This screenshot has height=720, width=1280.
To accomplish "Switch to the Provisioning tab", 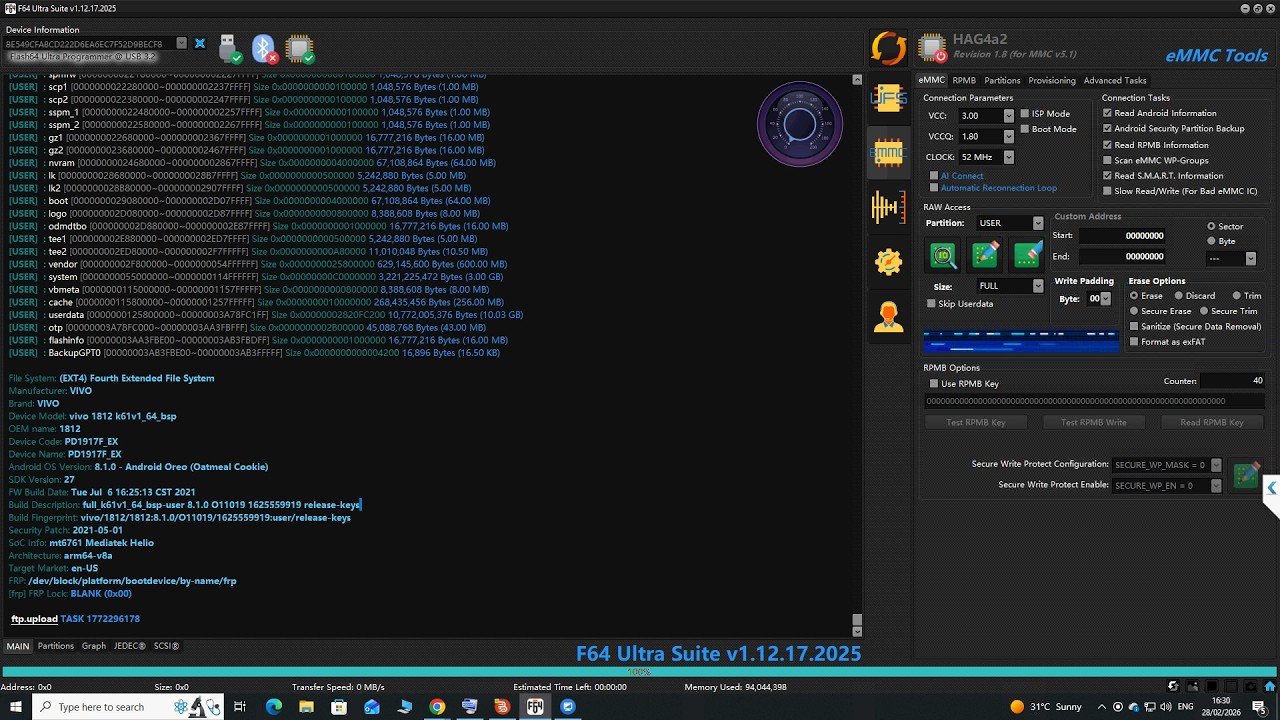I will point(1052,80).
